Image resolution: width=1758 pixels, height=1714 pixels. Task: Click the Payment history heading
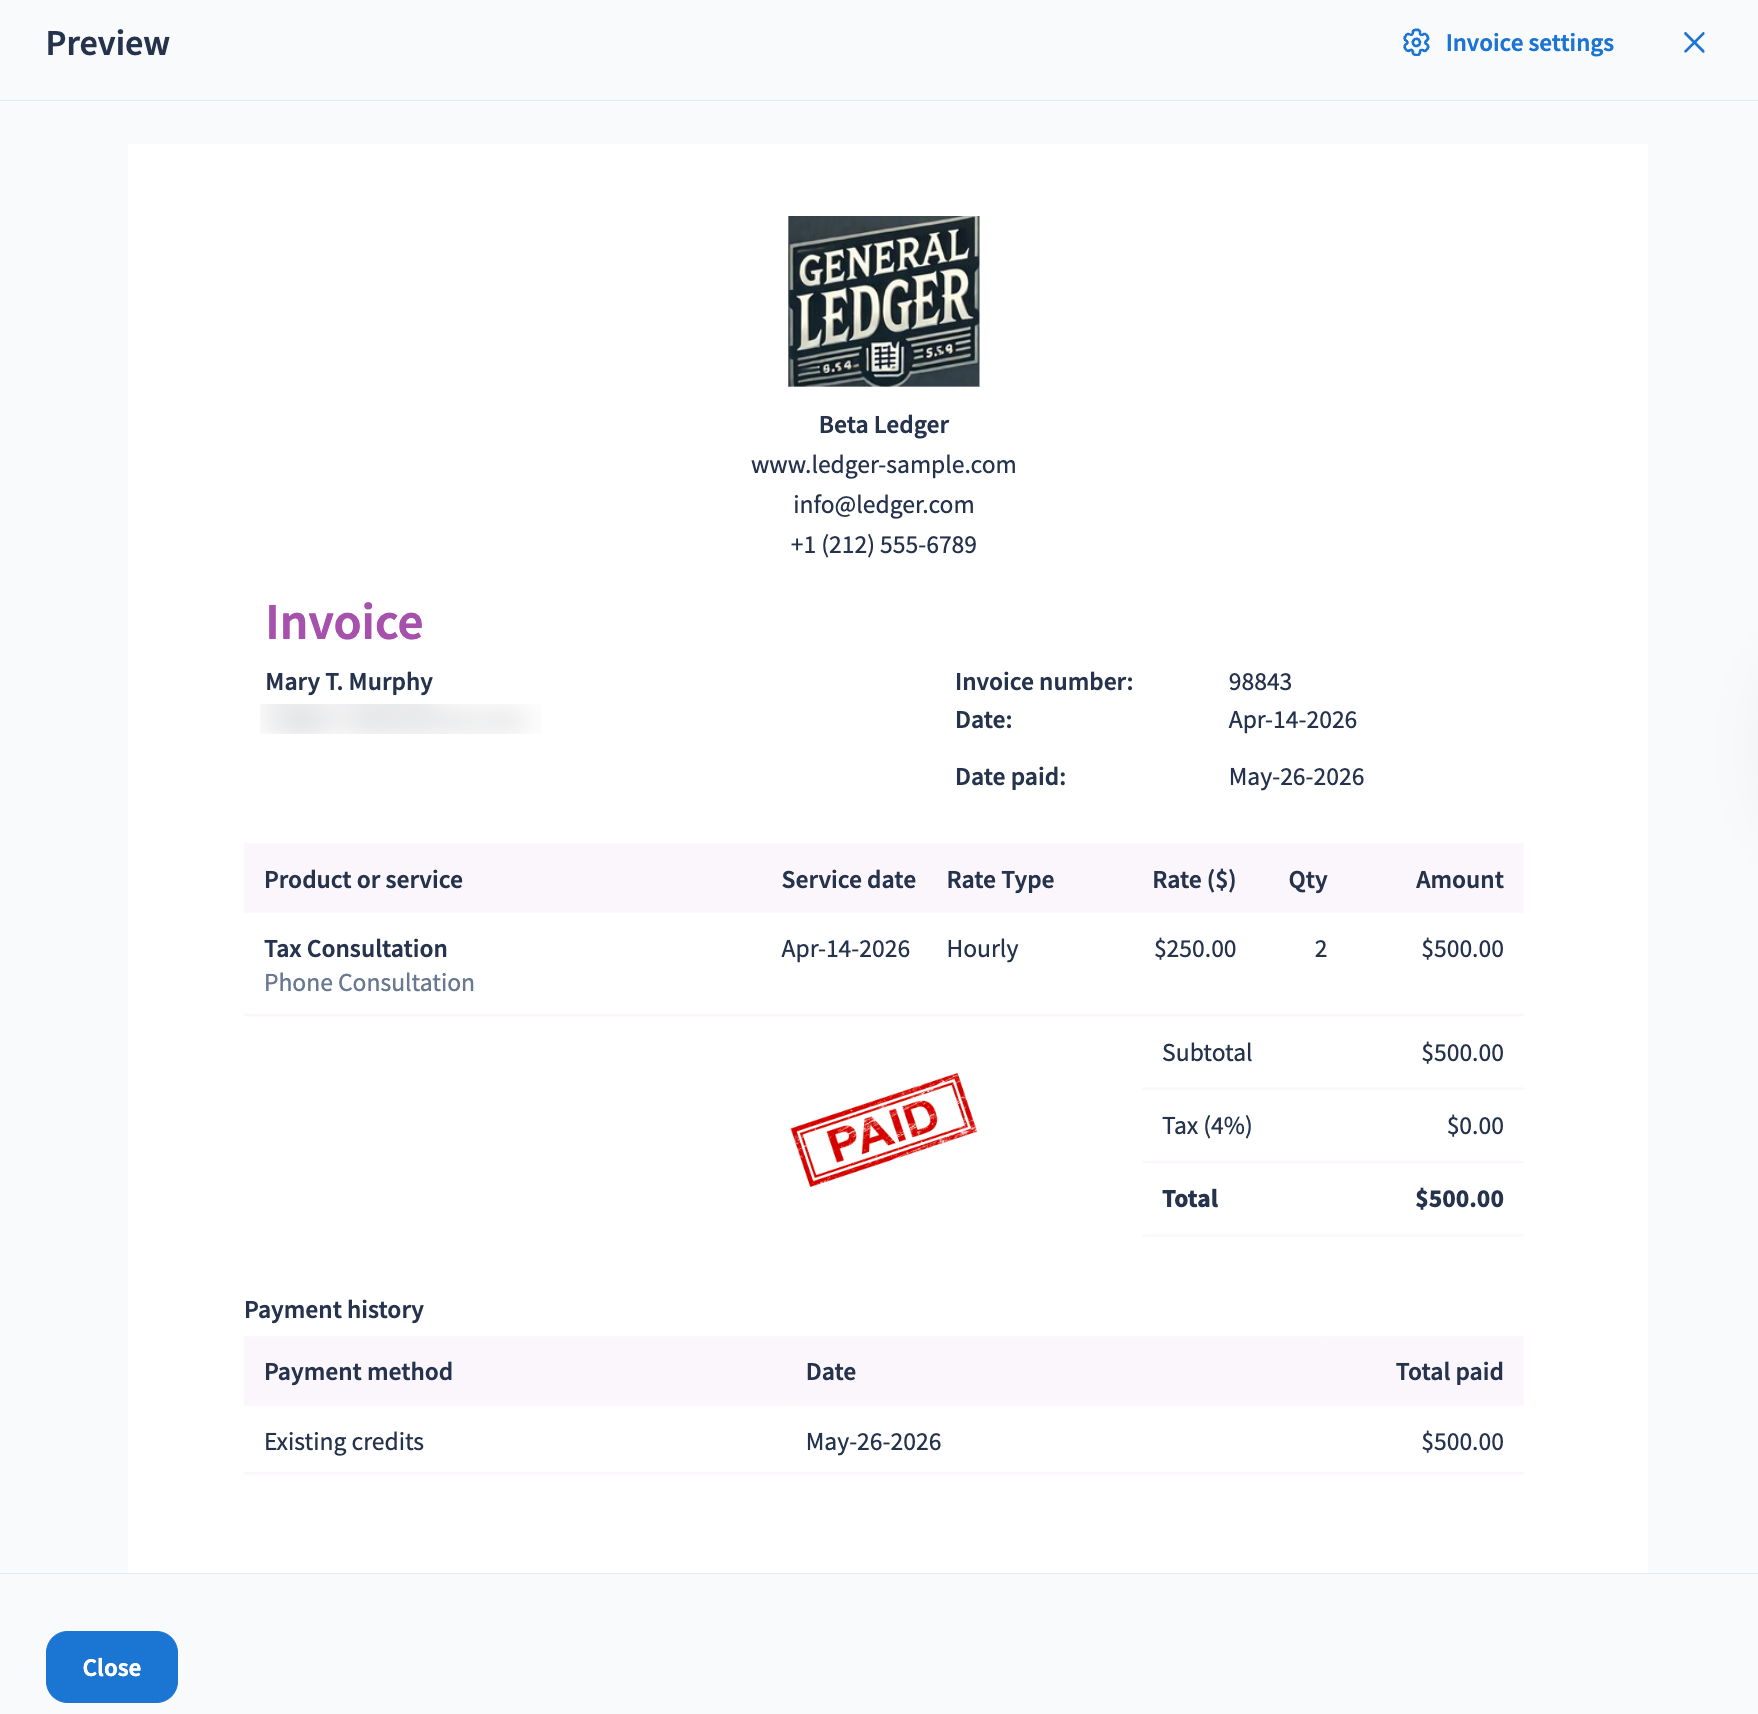pos(334,1310)
